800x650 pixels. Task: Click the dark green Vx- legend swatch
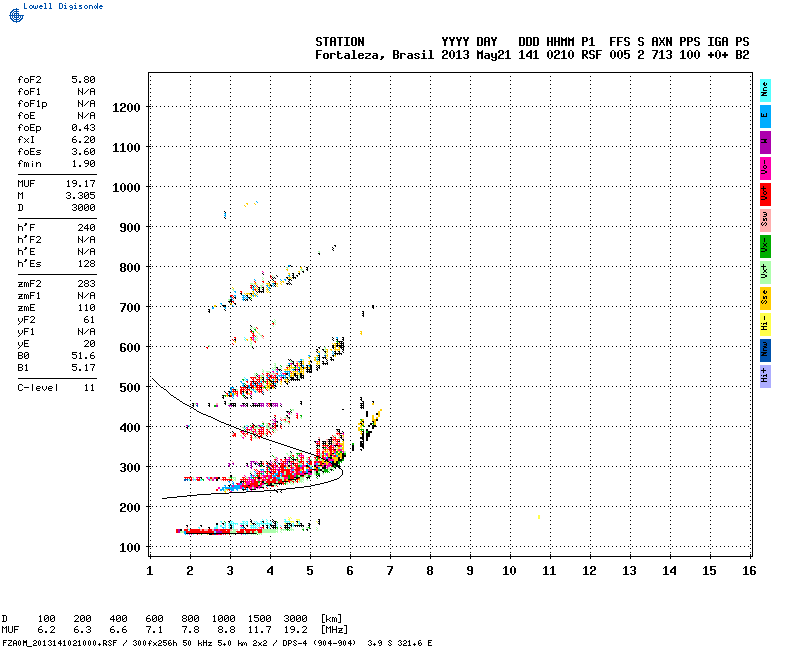765,246
